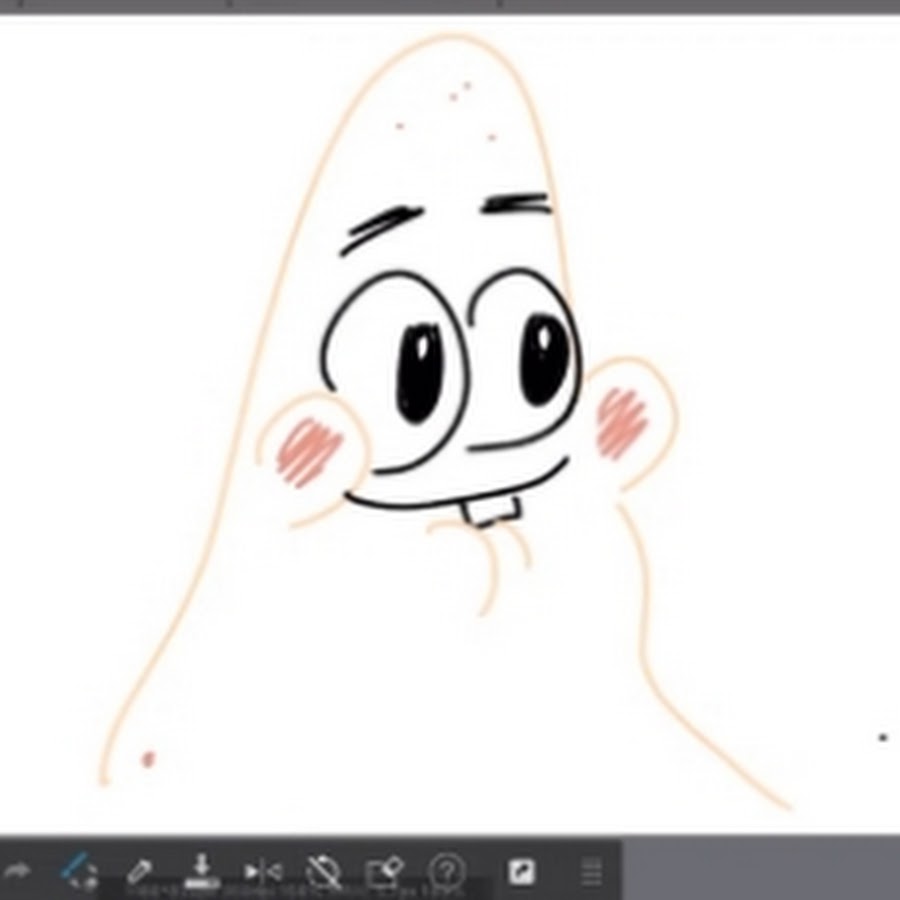
Task: Click the clear-selection eraser icon
Action: point(385,871)
